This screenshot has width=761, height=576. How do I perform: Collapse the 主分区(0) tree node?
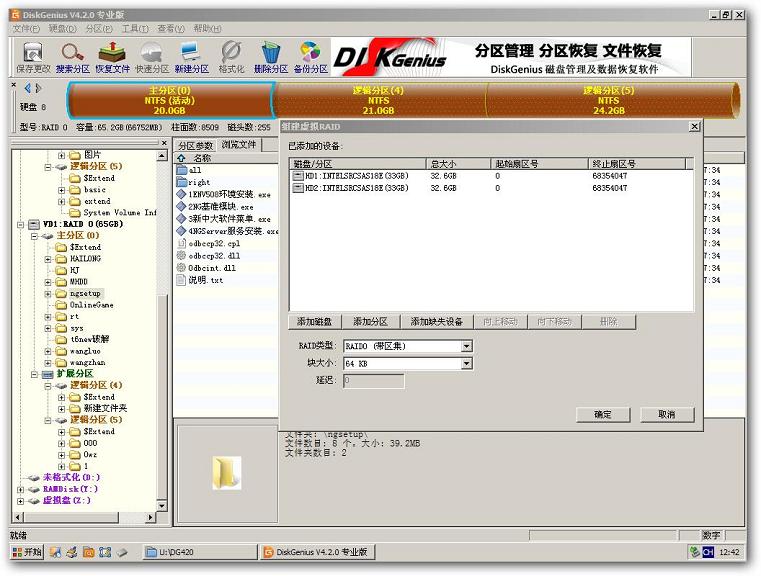tap(34, 236)
